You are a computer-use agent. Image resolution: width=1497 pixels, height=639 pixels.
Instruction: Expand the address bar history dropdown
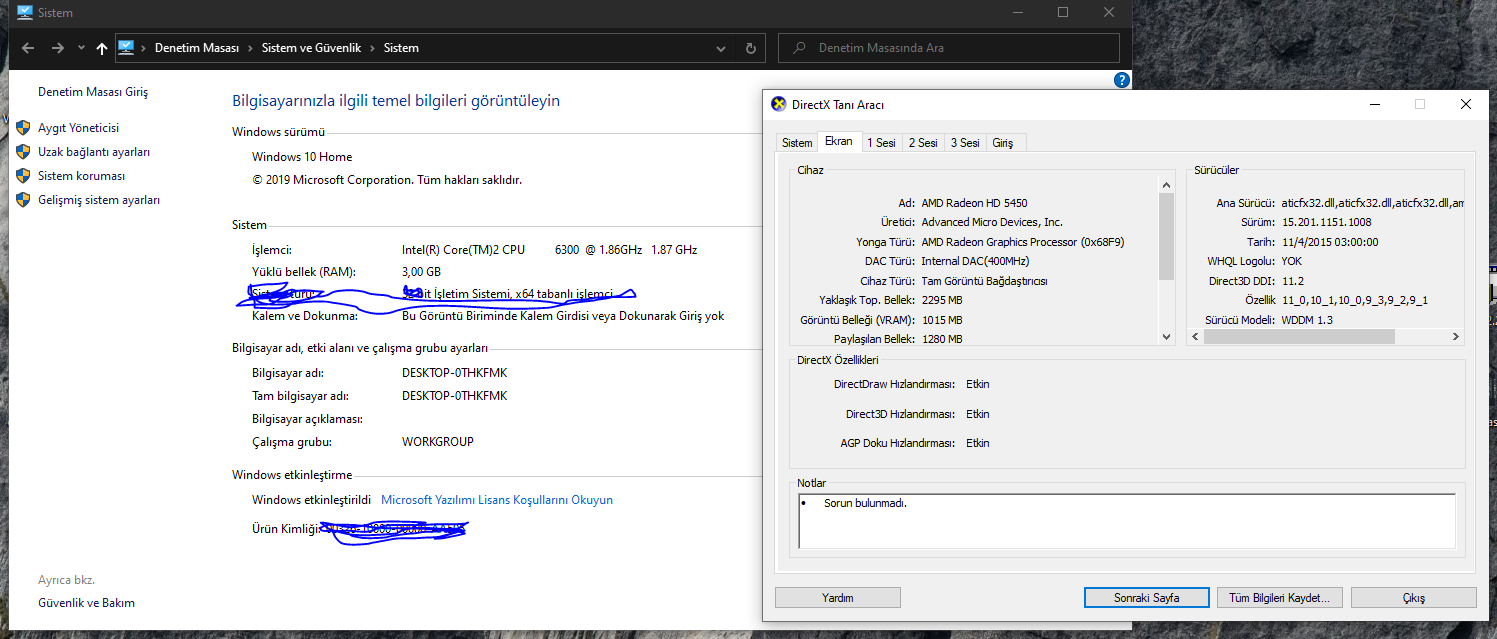point(722,48)
